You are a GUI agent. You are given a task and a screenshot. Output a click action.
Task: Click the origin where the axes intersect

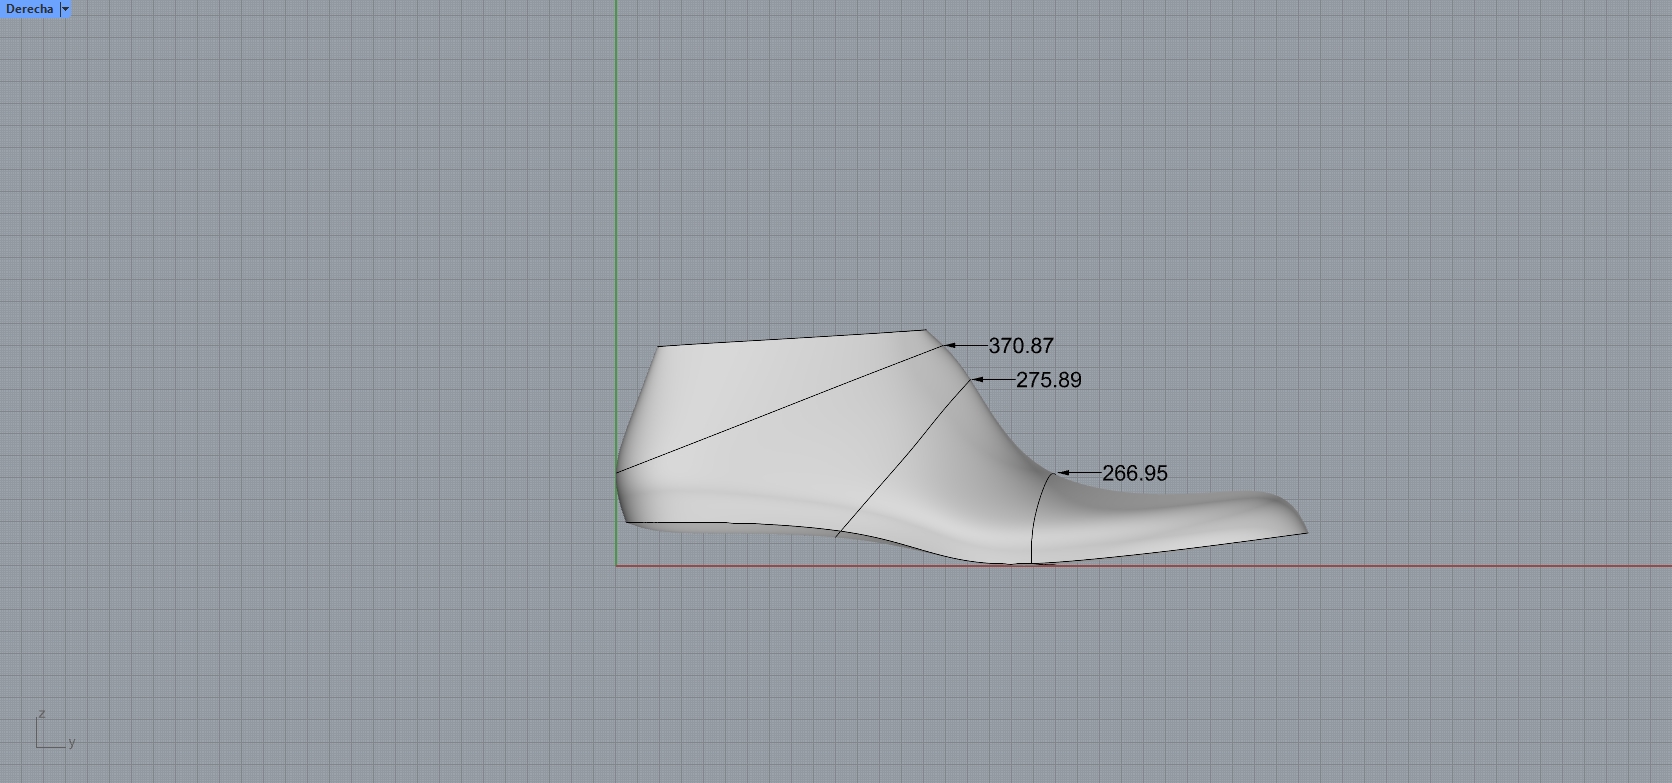[616, 566]
